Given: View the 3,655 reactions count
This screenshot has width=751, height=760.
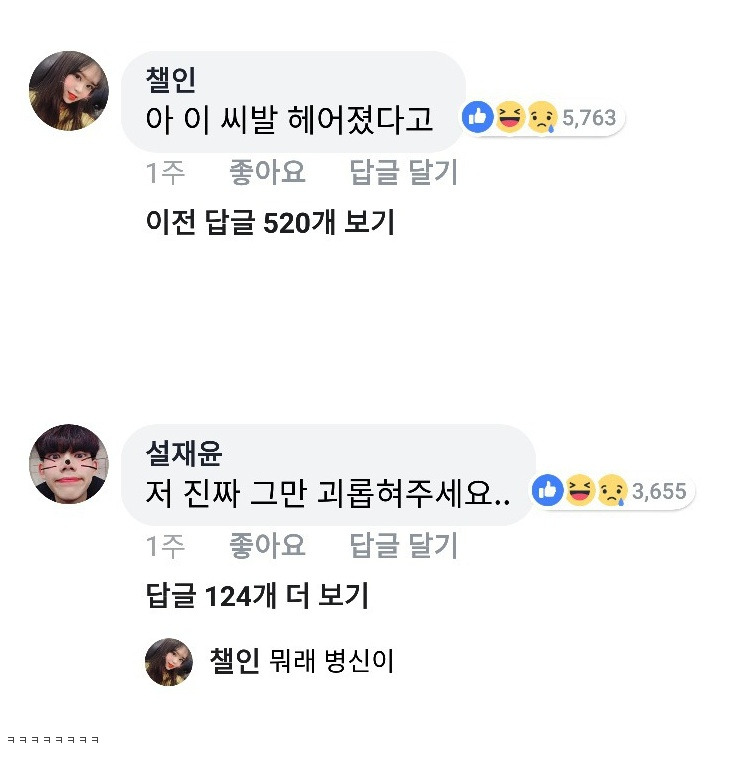Looking at the screenshot, I should 659,491.
